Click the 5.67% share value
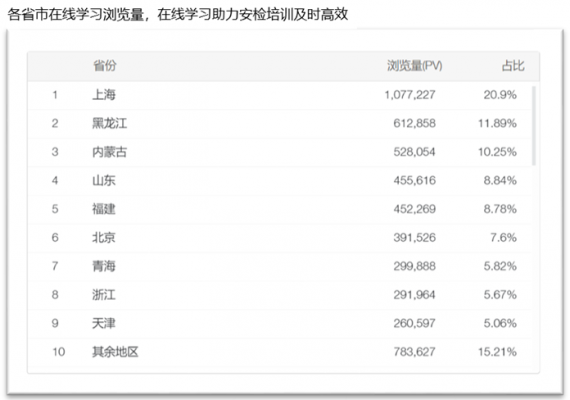 (500, 295)
